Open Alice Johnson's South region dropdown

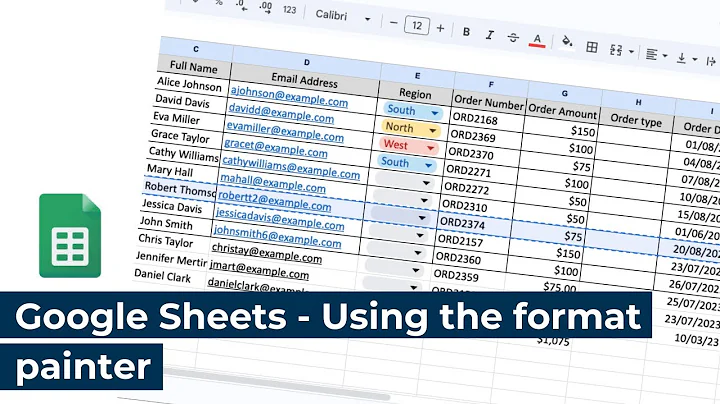click(x=434, y=113)
